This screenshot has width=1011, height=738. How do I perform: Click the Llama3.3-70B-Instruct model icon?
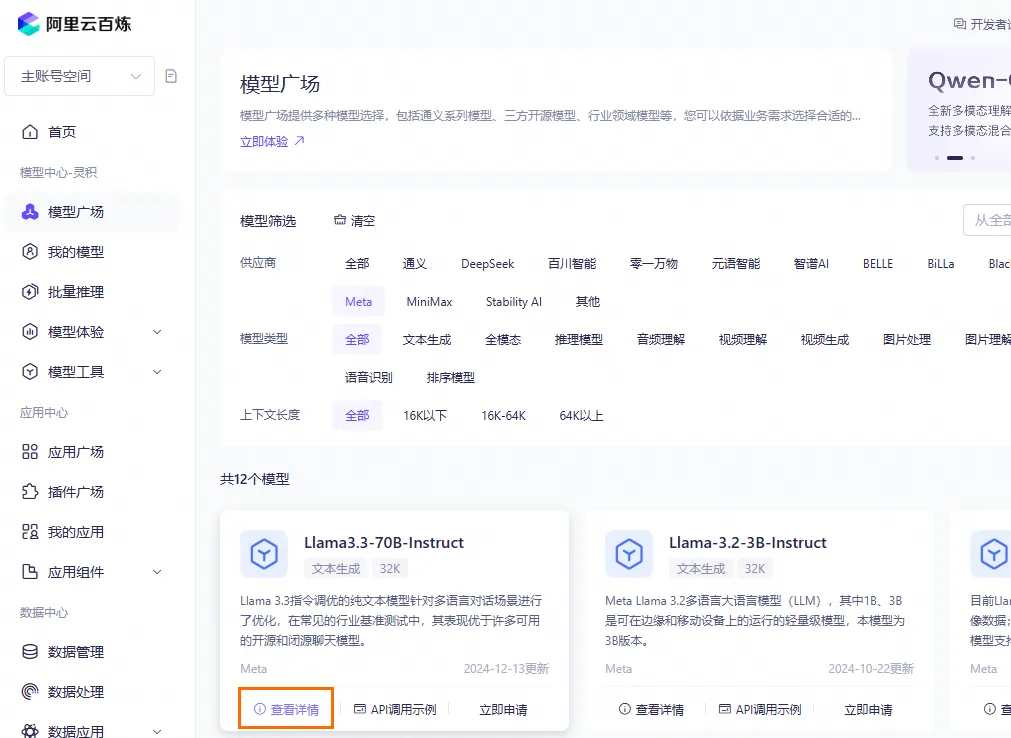coord(264,554)
